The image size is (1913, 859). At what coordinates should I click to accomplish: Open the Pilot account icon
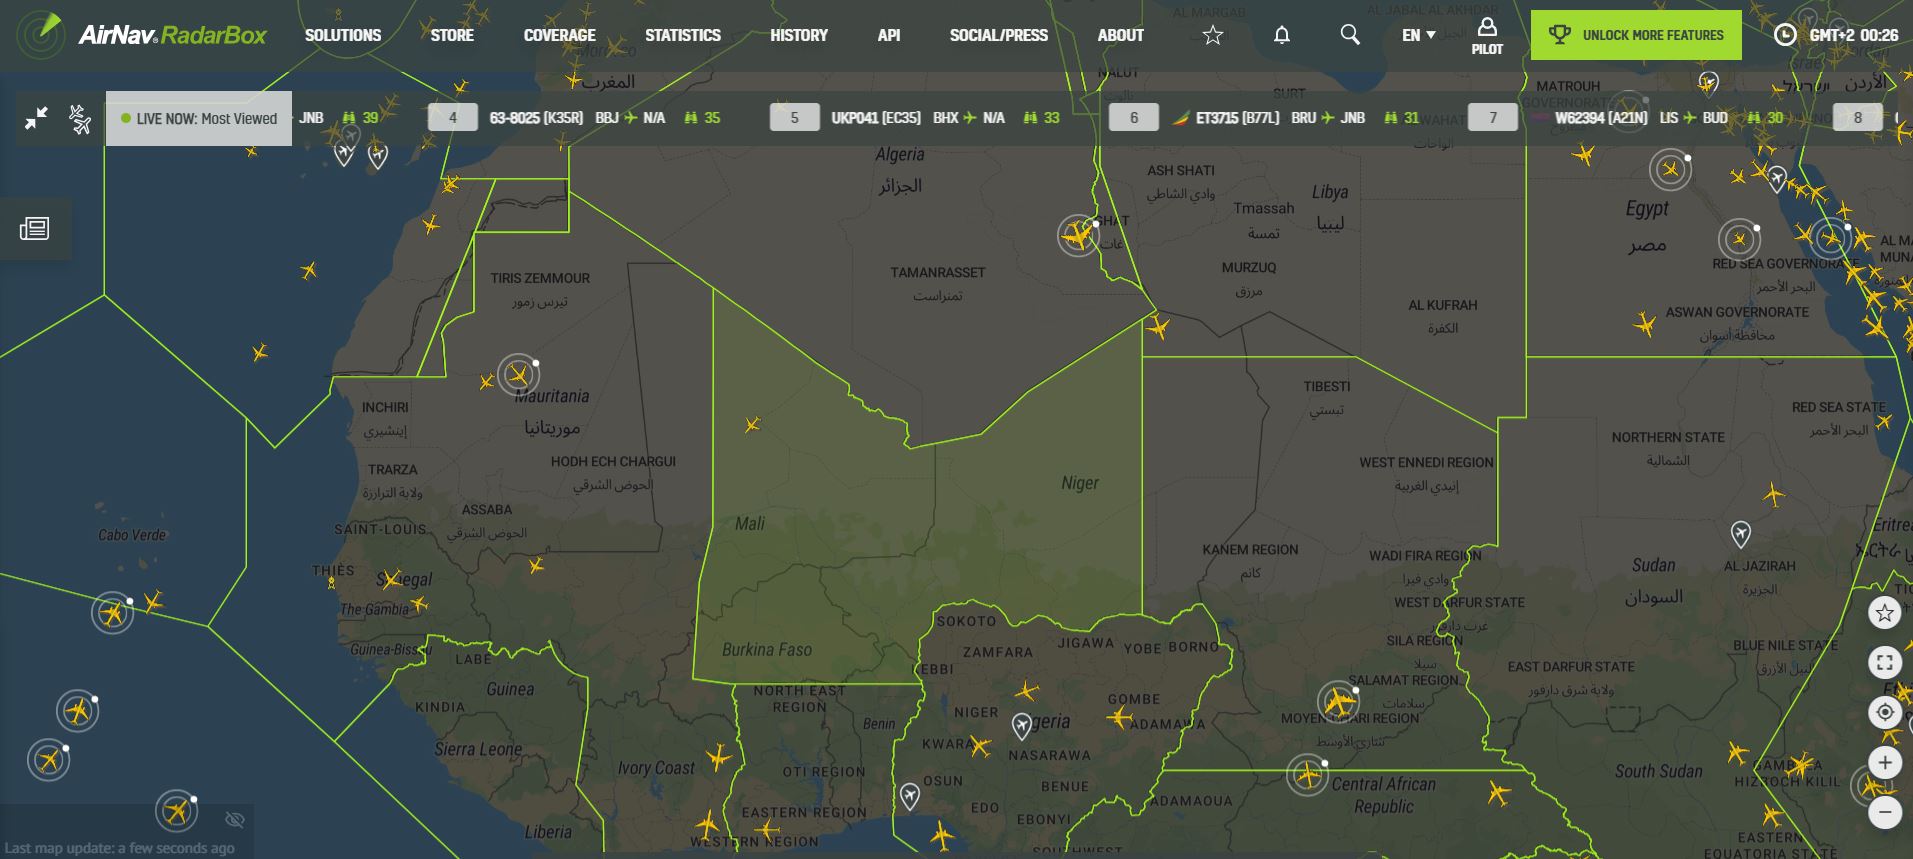pos(1486,35)
